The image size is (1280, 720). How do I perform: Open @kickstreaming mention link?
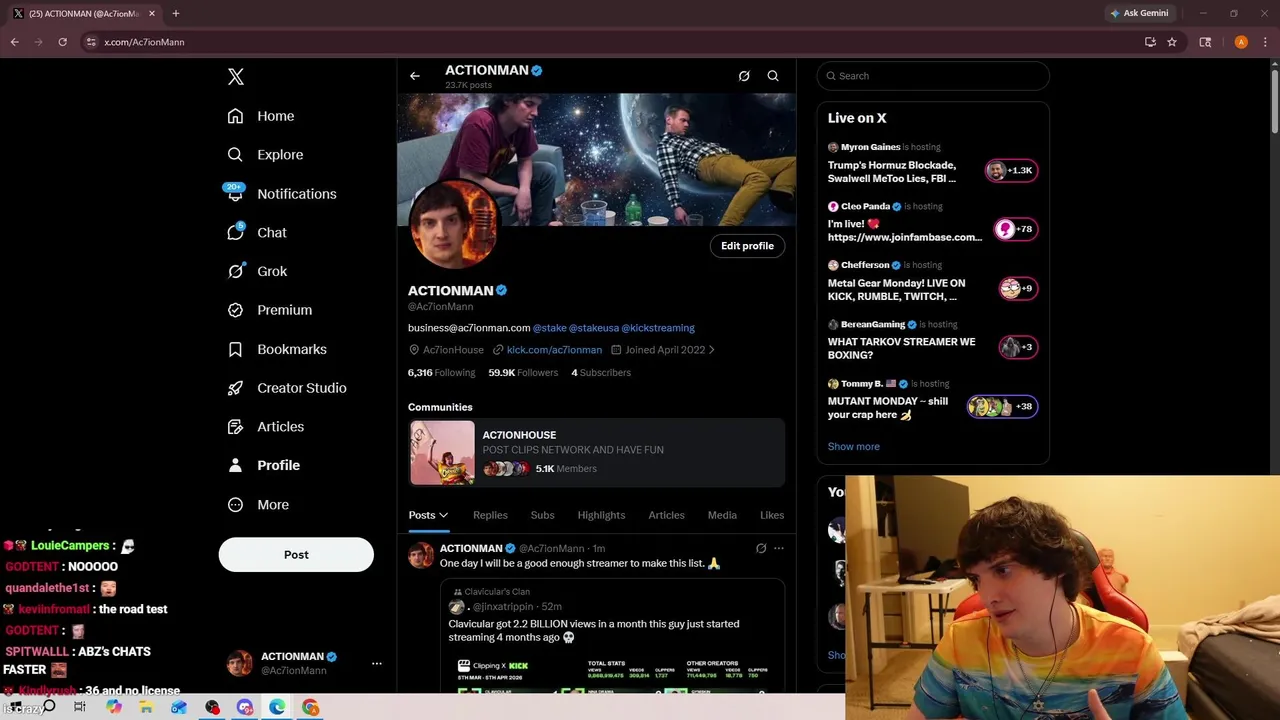point(658,328)
